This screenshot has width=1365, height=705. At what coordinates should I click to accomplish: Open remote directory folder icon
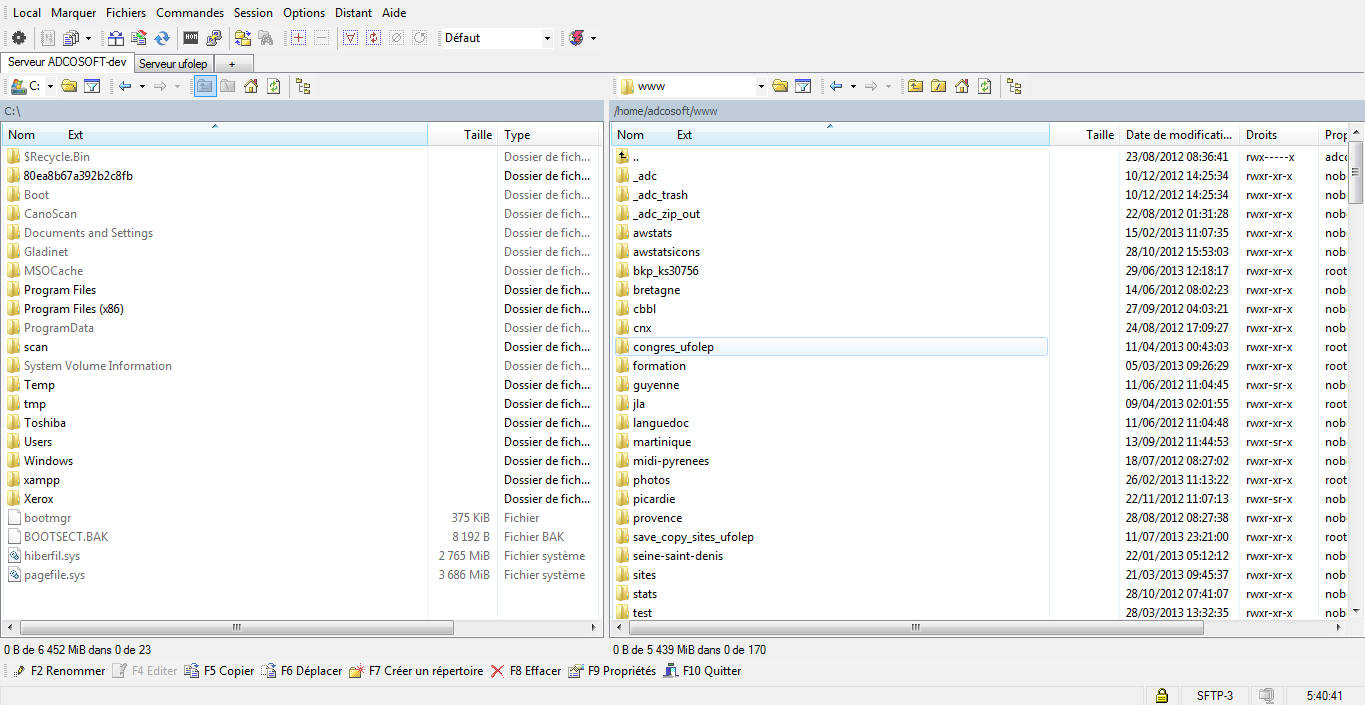point(780,86)
